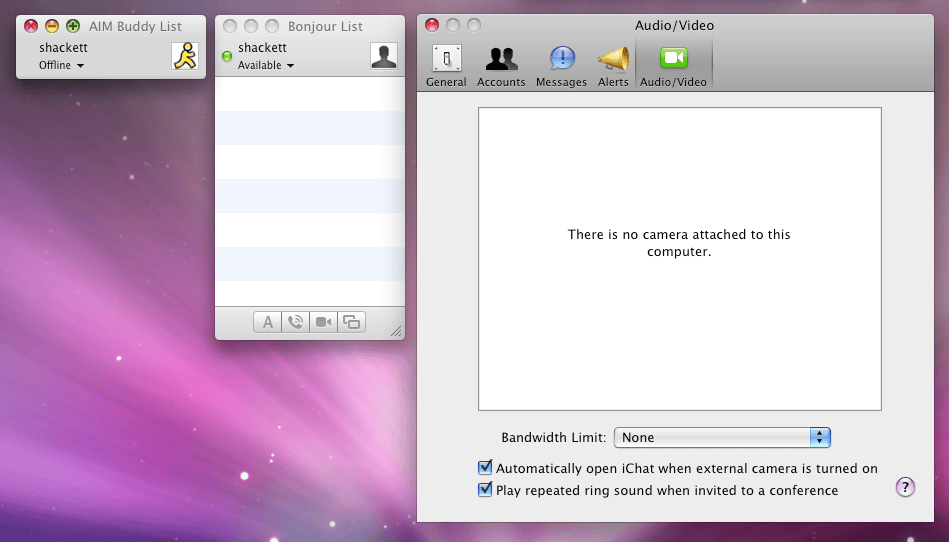Toggle play repeated ring sound checkbox

(x=485, y=489)
